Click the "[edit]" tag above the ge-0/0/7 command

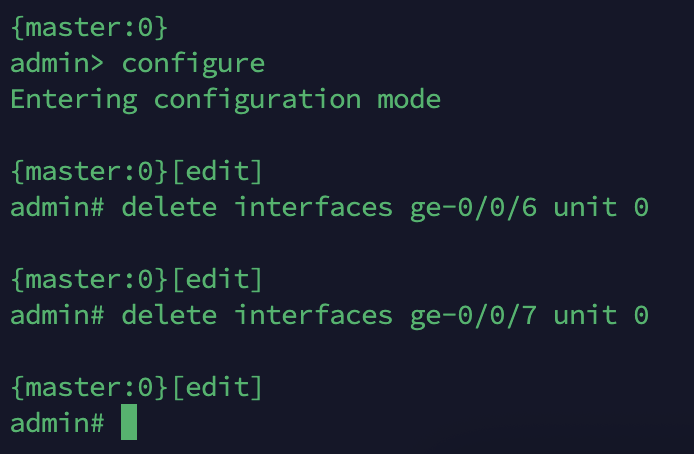click(217, 280)
